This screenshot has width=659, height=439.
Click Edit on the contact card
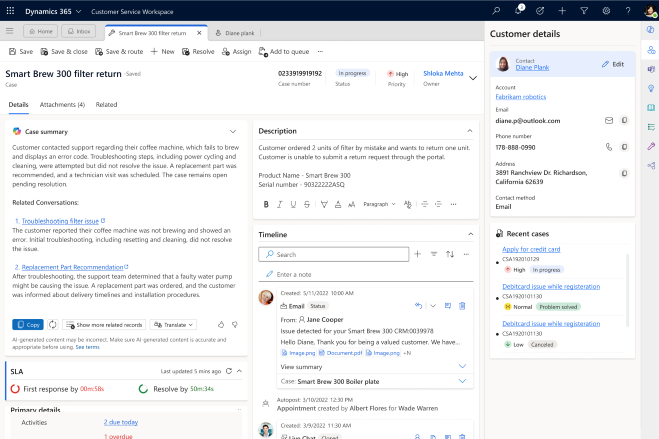(613, 64)
